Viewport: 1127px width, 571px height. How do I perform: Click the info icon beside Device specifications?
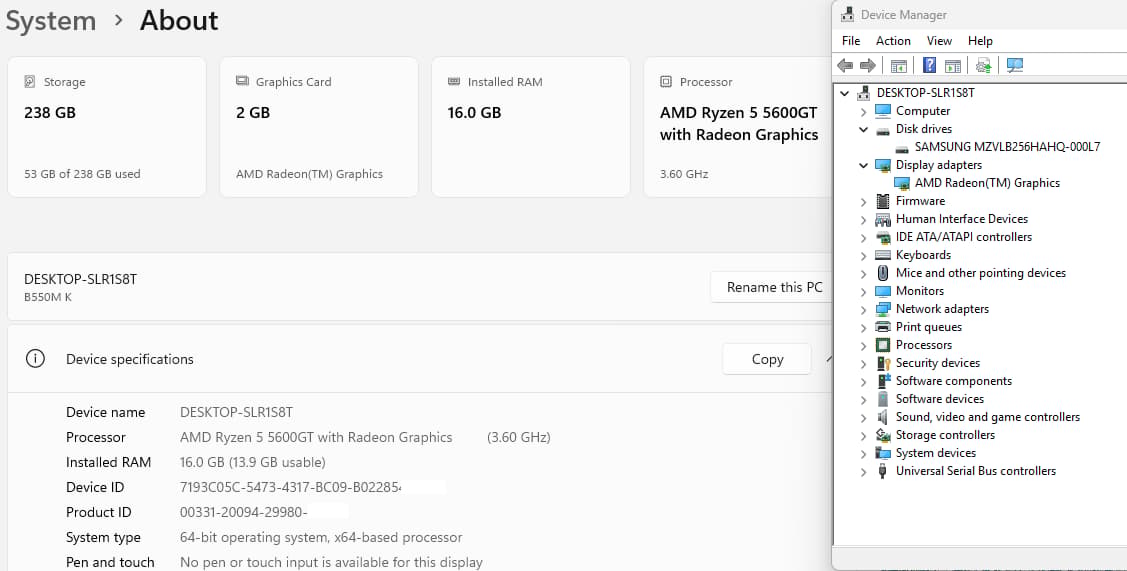[x=34, y=358]
